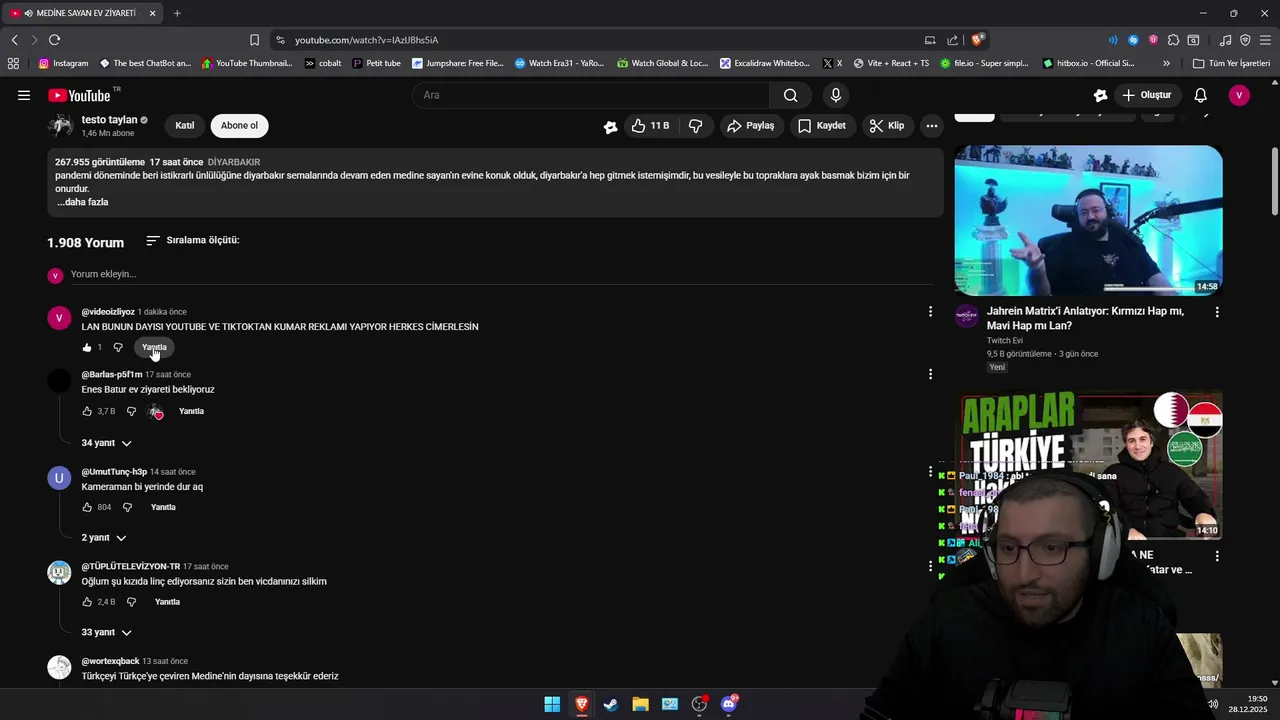The width and height of the screenshot is (1280, 720).
Task: Expand the 34 yanıt replies
Action: point(106,443)
